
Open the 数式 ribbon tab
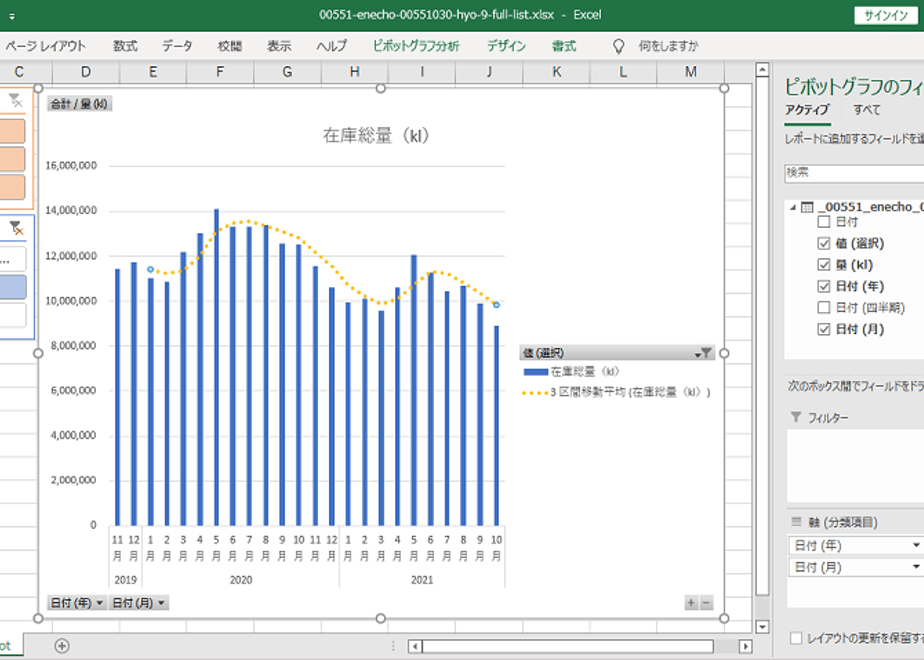tap(125, 46)
